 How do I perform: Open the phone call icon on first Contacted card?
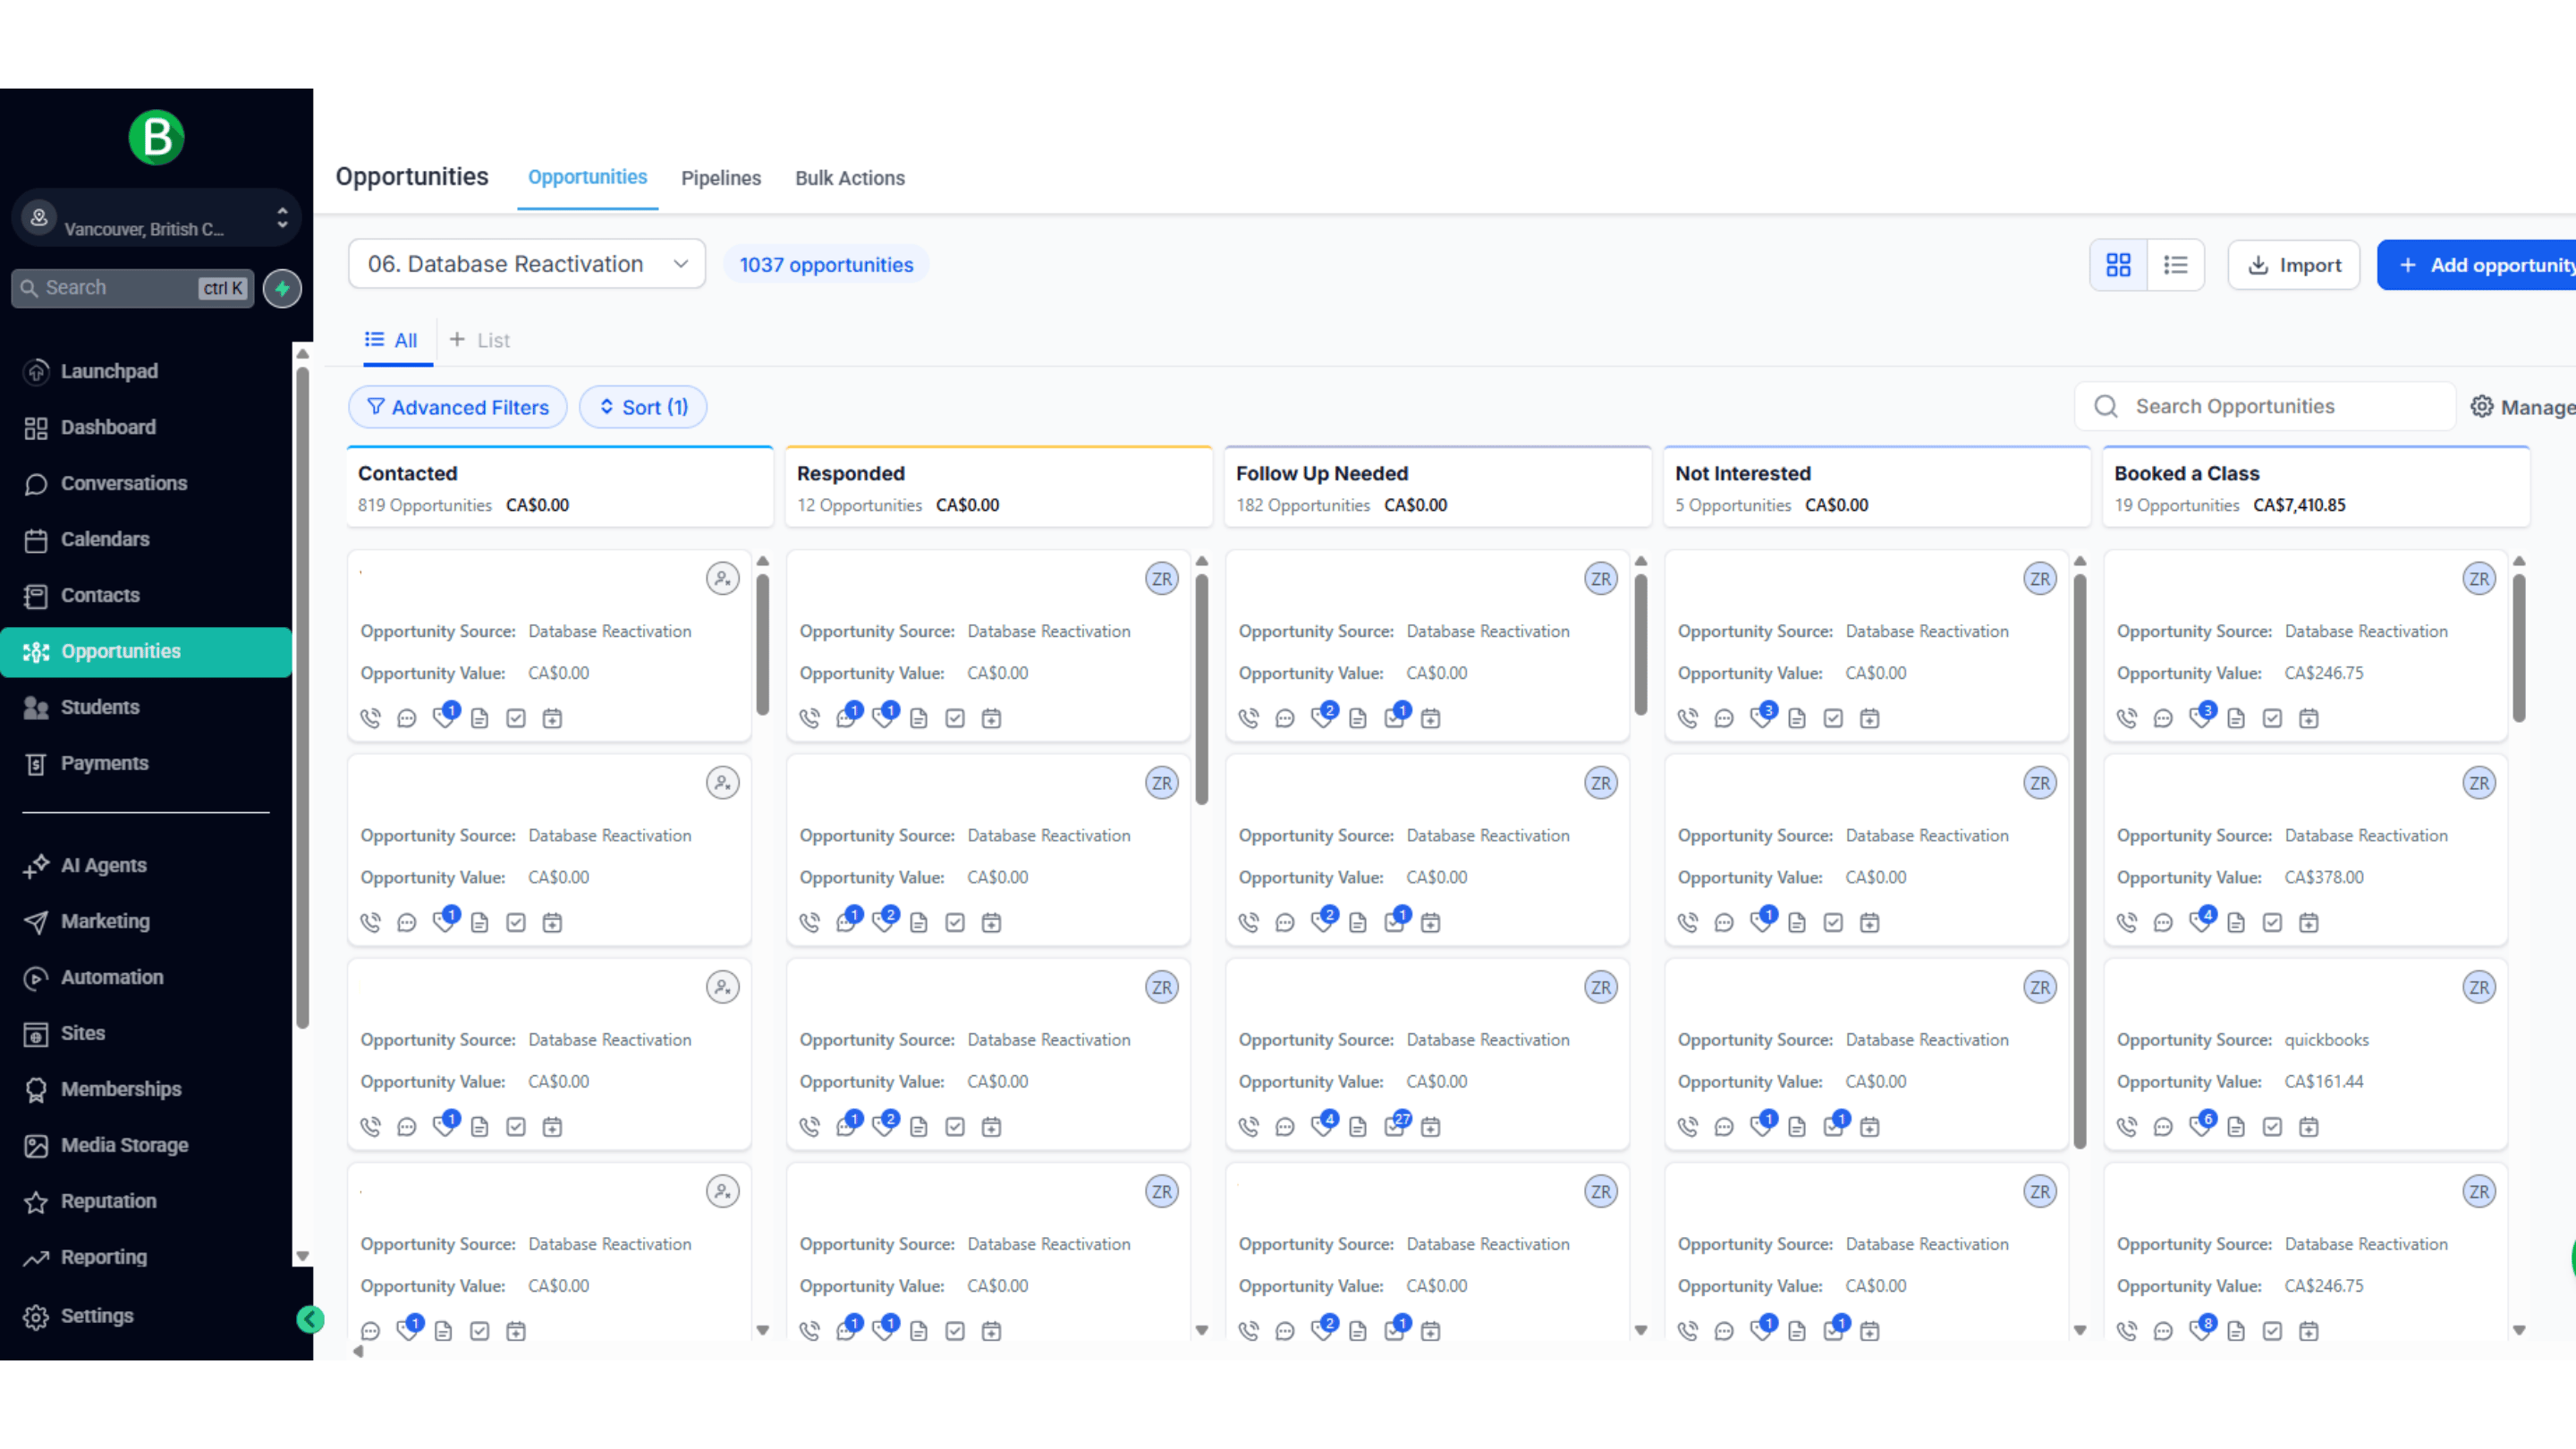370,718
